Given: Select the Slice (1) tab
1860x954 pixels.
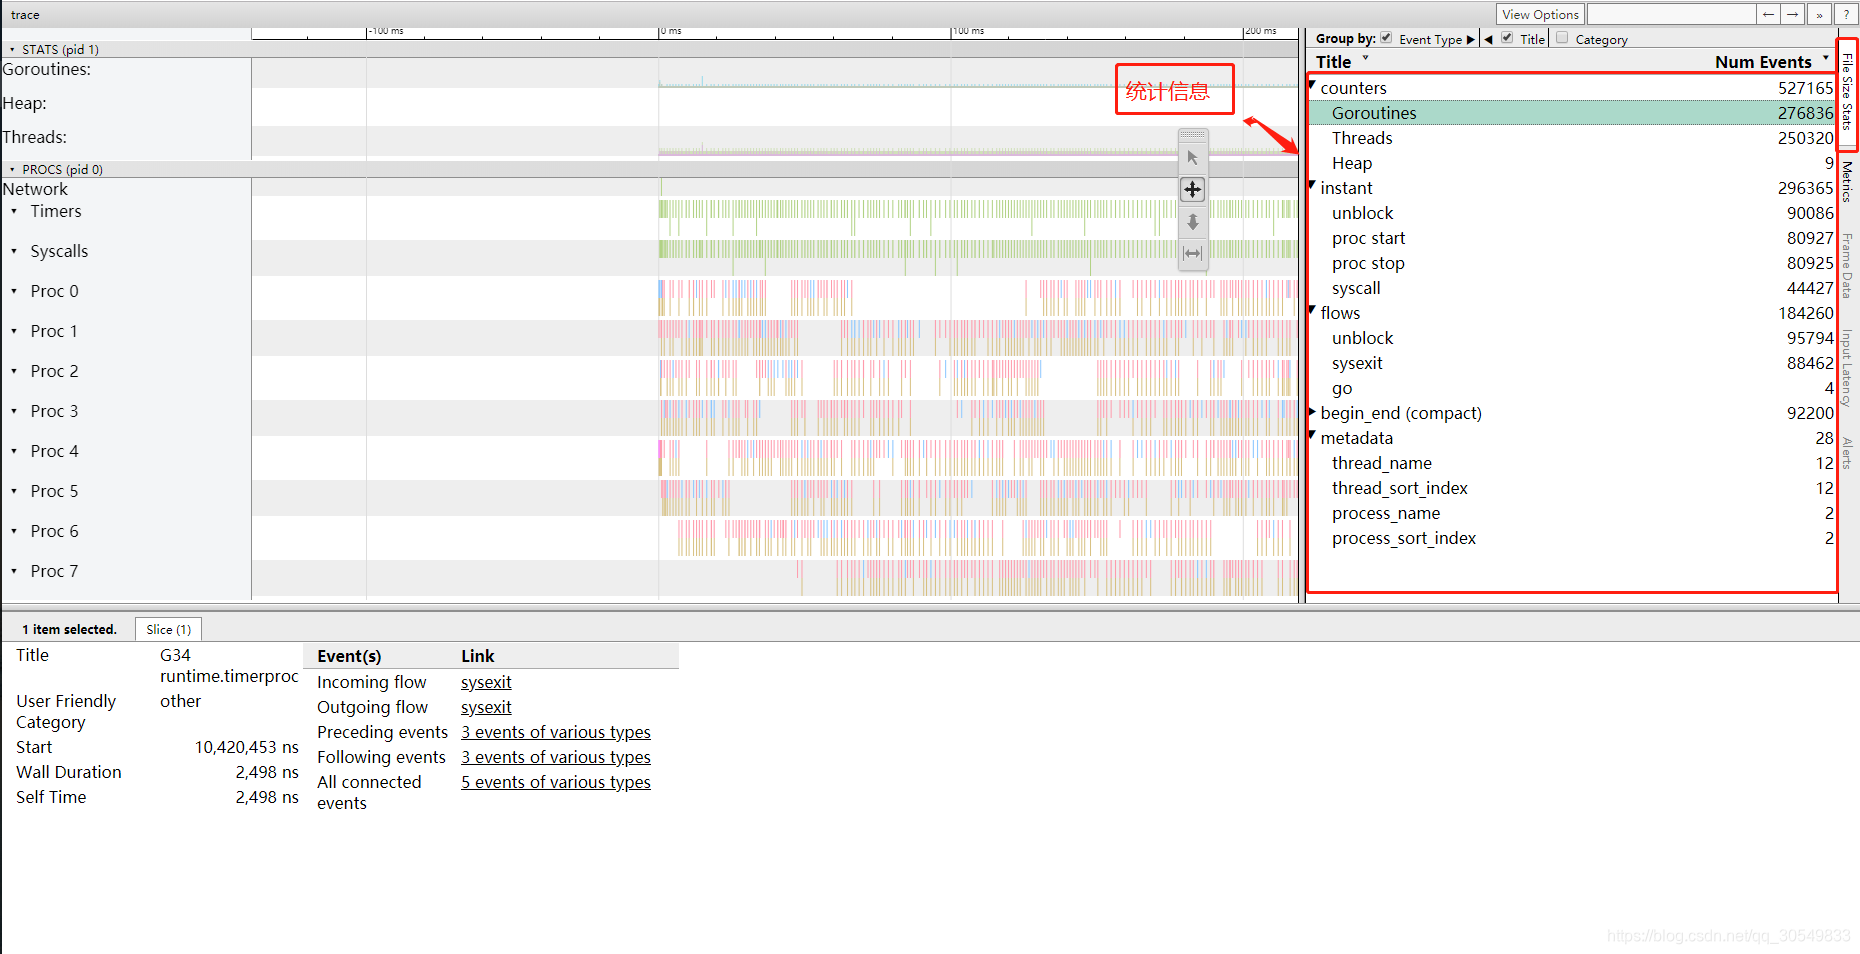Looking at the screenshot, I should tap(168, 629).
